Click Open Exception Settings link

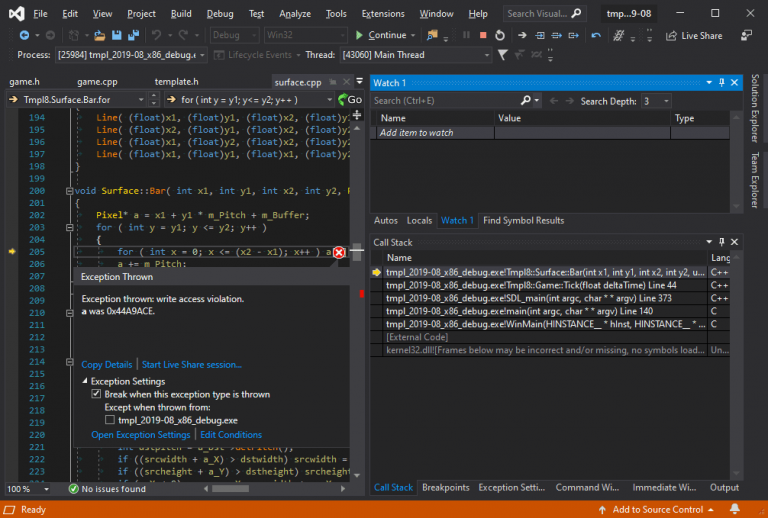141,435
